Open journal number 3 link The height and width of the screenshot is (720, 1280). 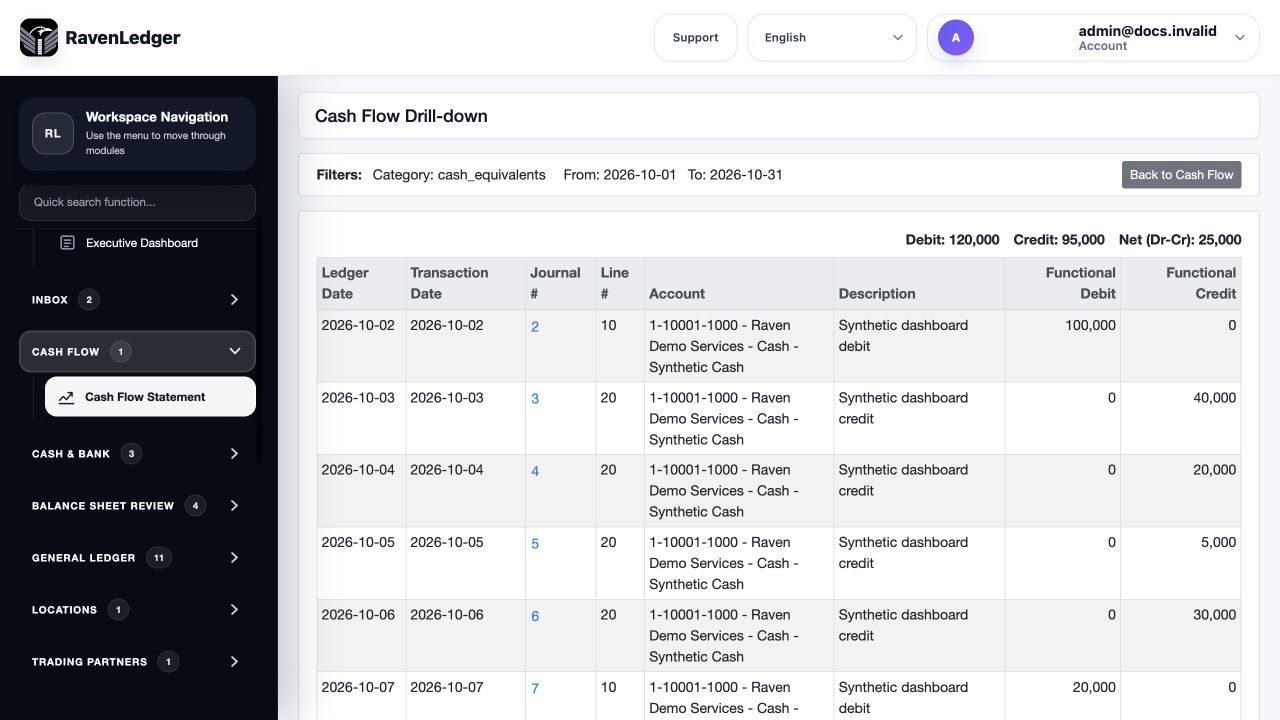(x=535, y=399)
